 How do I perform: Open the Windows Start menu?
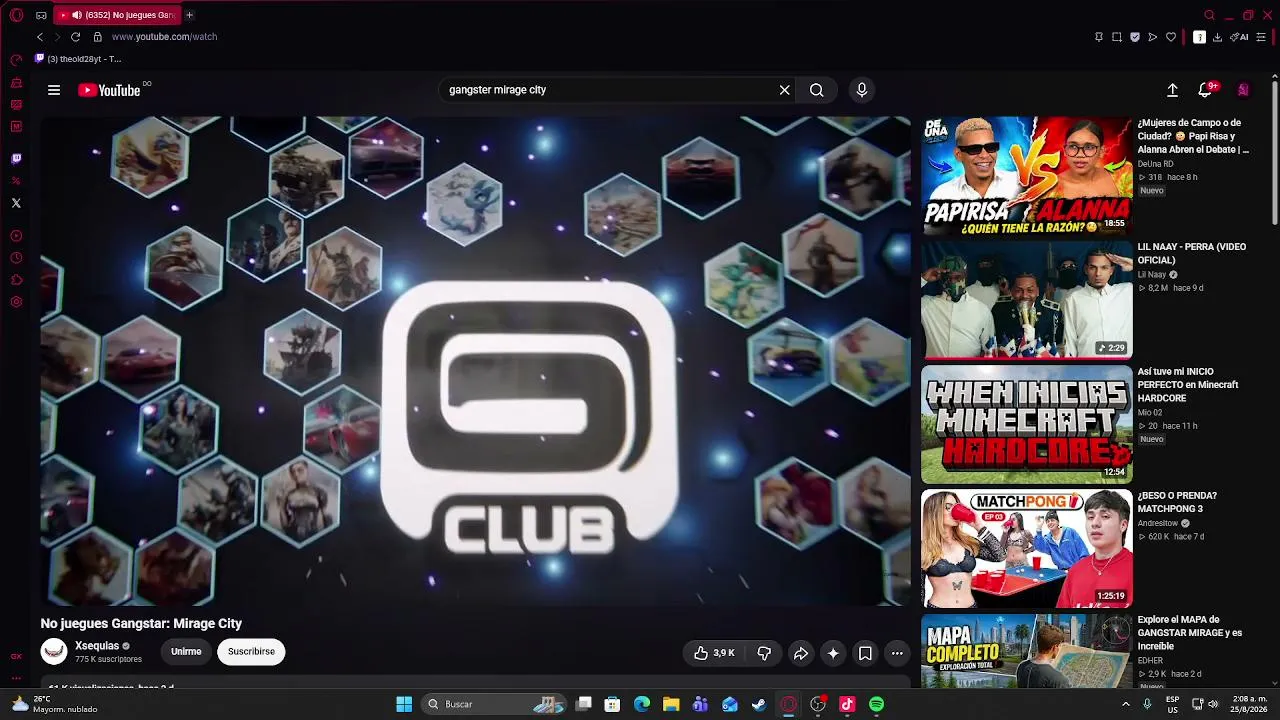(x=404, y=704)
